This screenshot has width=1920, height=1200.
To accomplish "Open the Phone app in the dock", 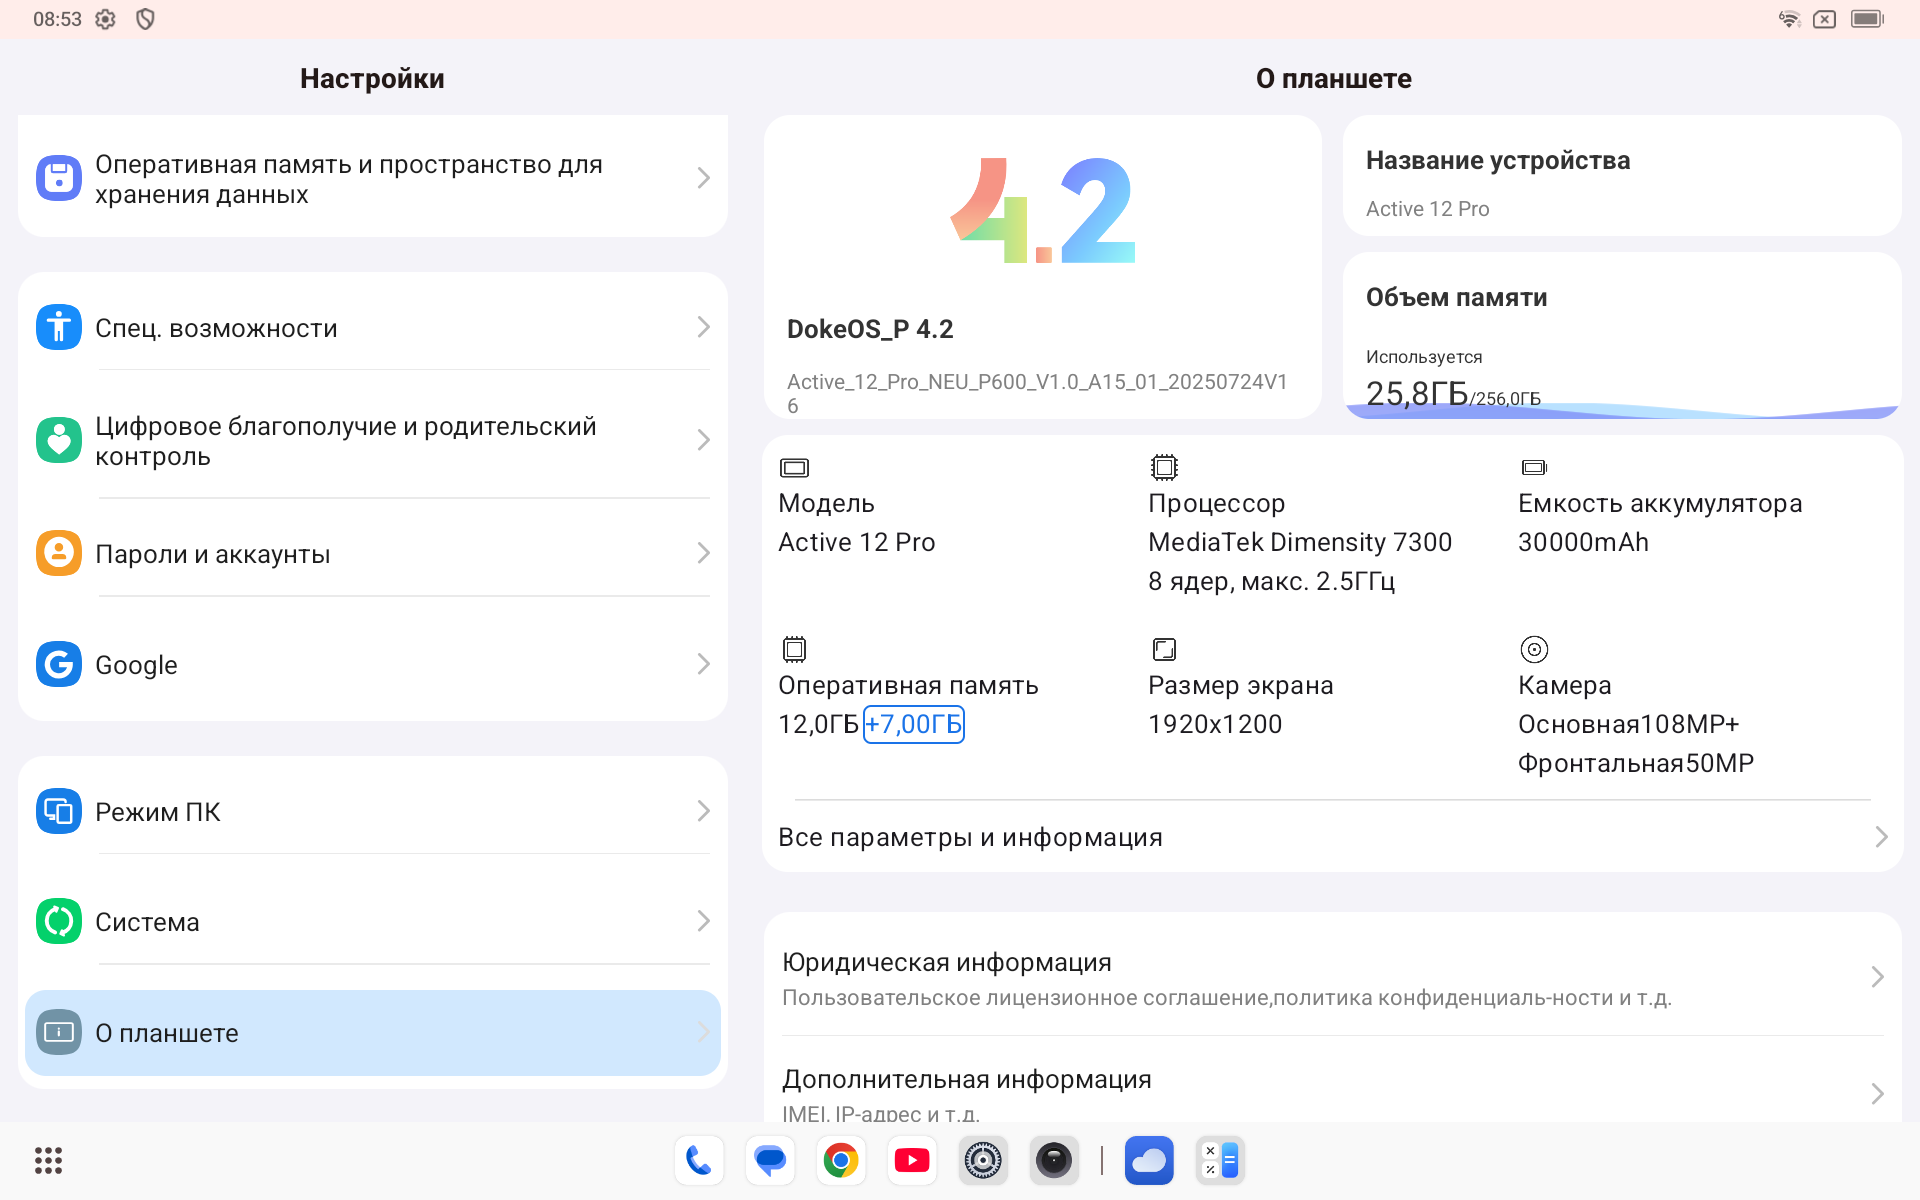I will [698, 1160].
